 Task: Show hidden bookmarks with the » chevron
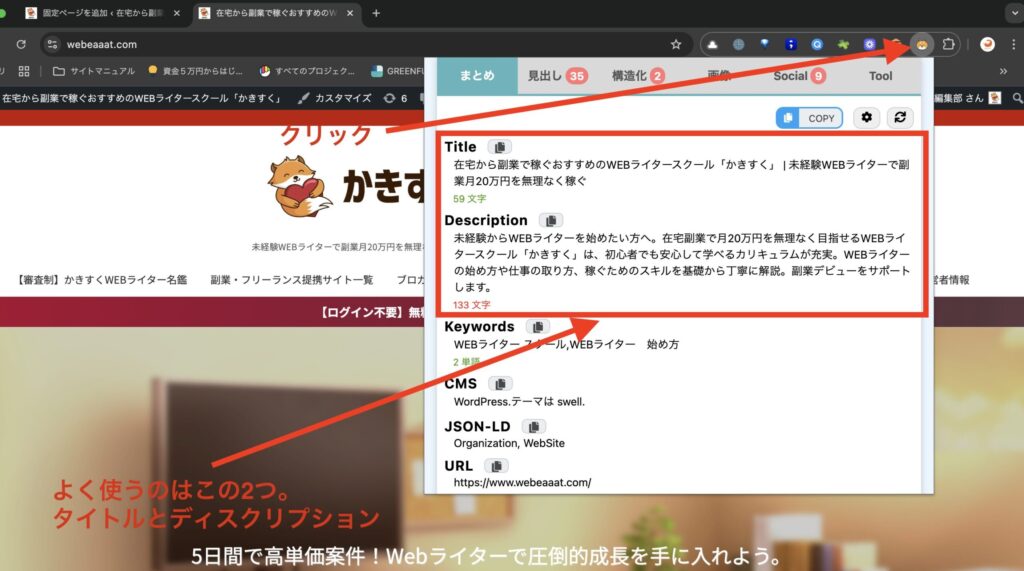click(x=1003, y=71)
